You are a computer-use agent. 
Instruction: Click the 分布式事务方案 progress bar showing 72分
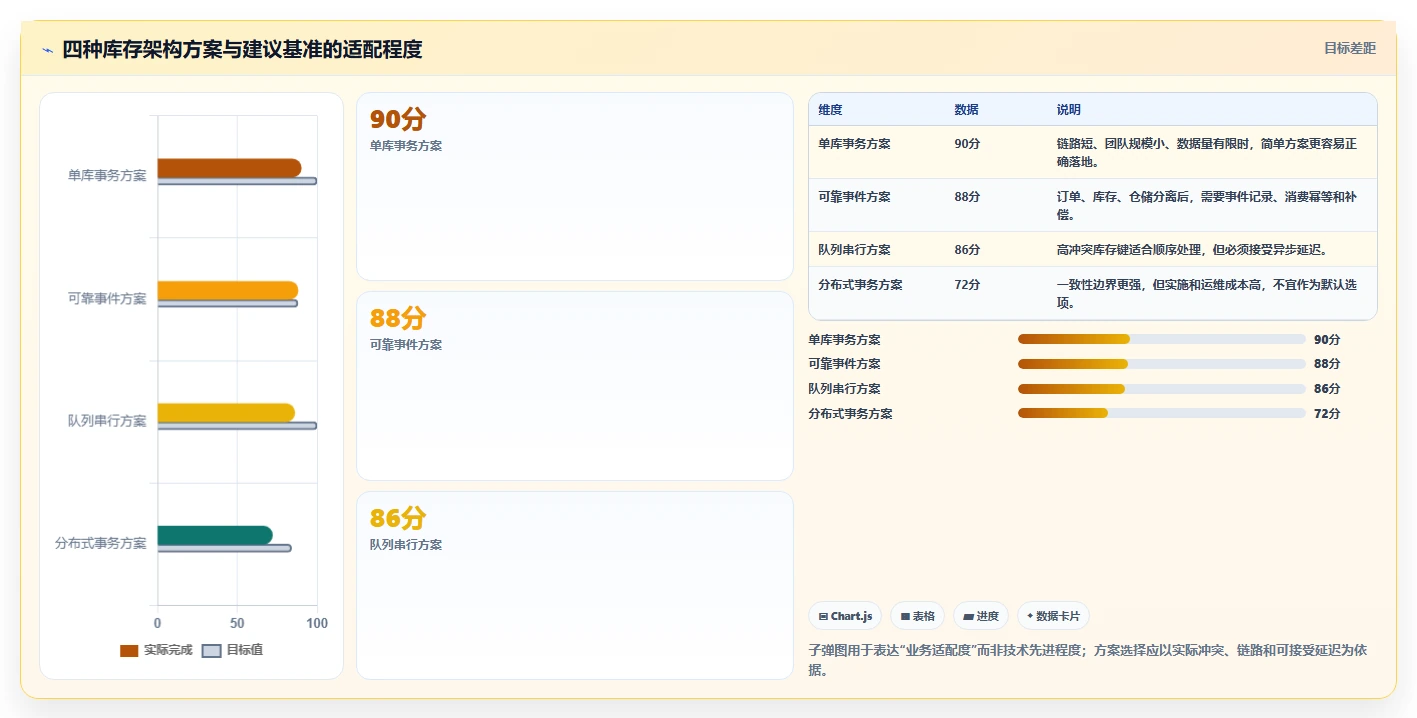(x=1161, y=413)
